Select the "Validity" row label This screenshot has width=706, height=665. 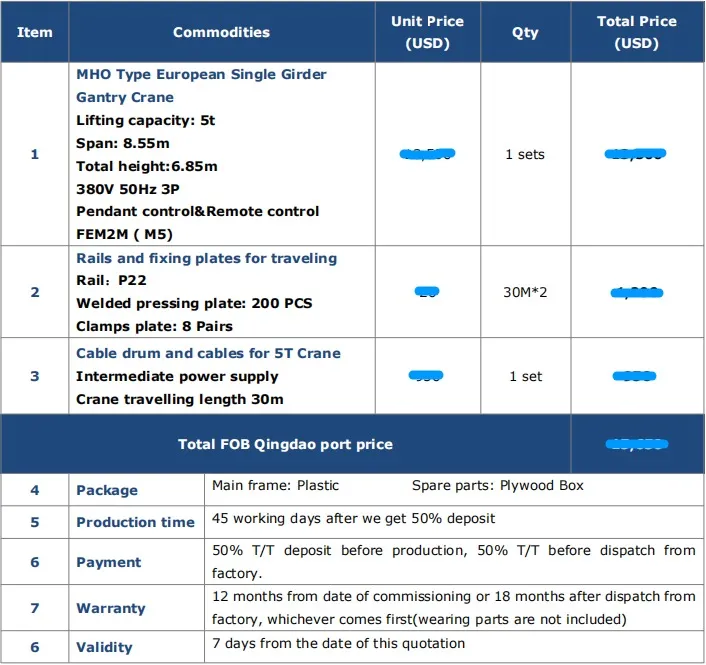click(104, 647)
